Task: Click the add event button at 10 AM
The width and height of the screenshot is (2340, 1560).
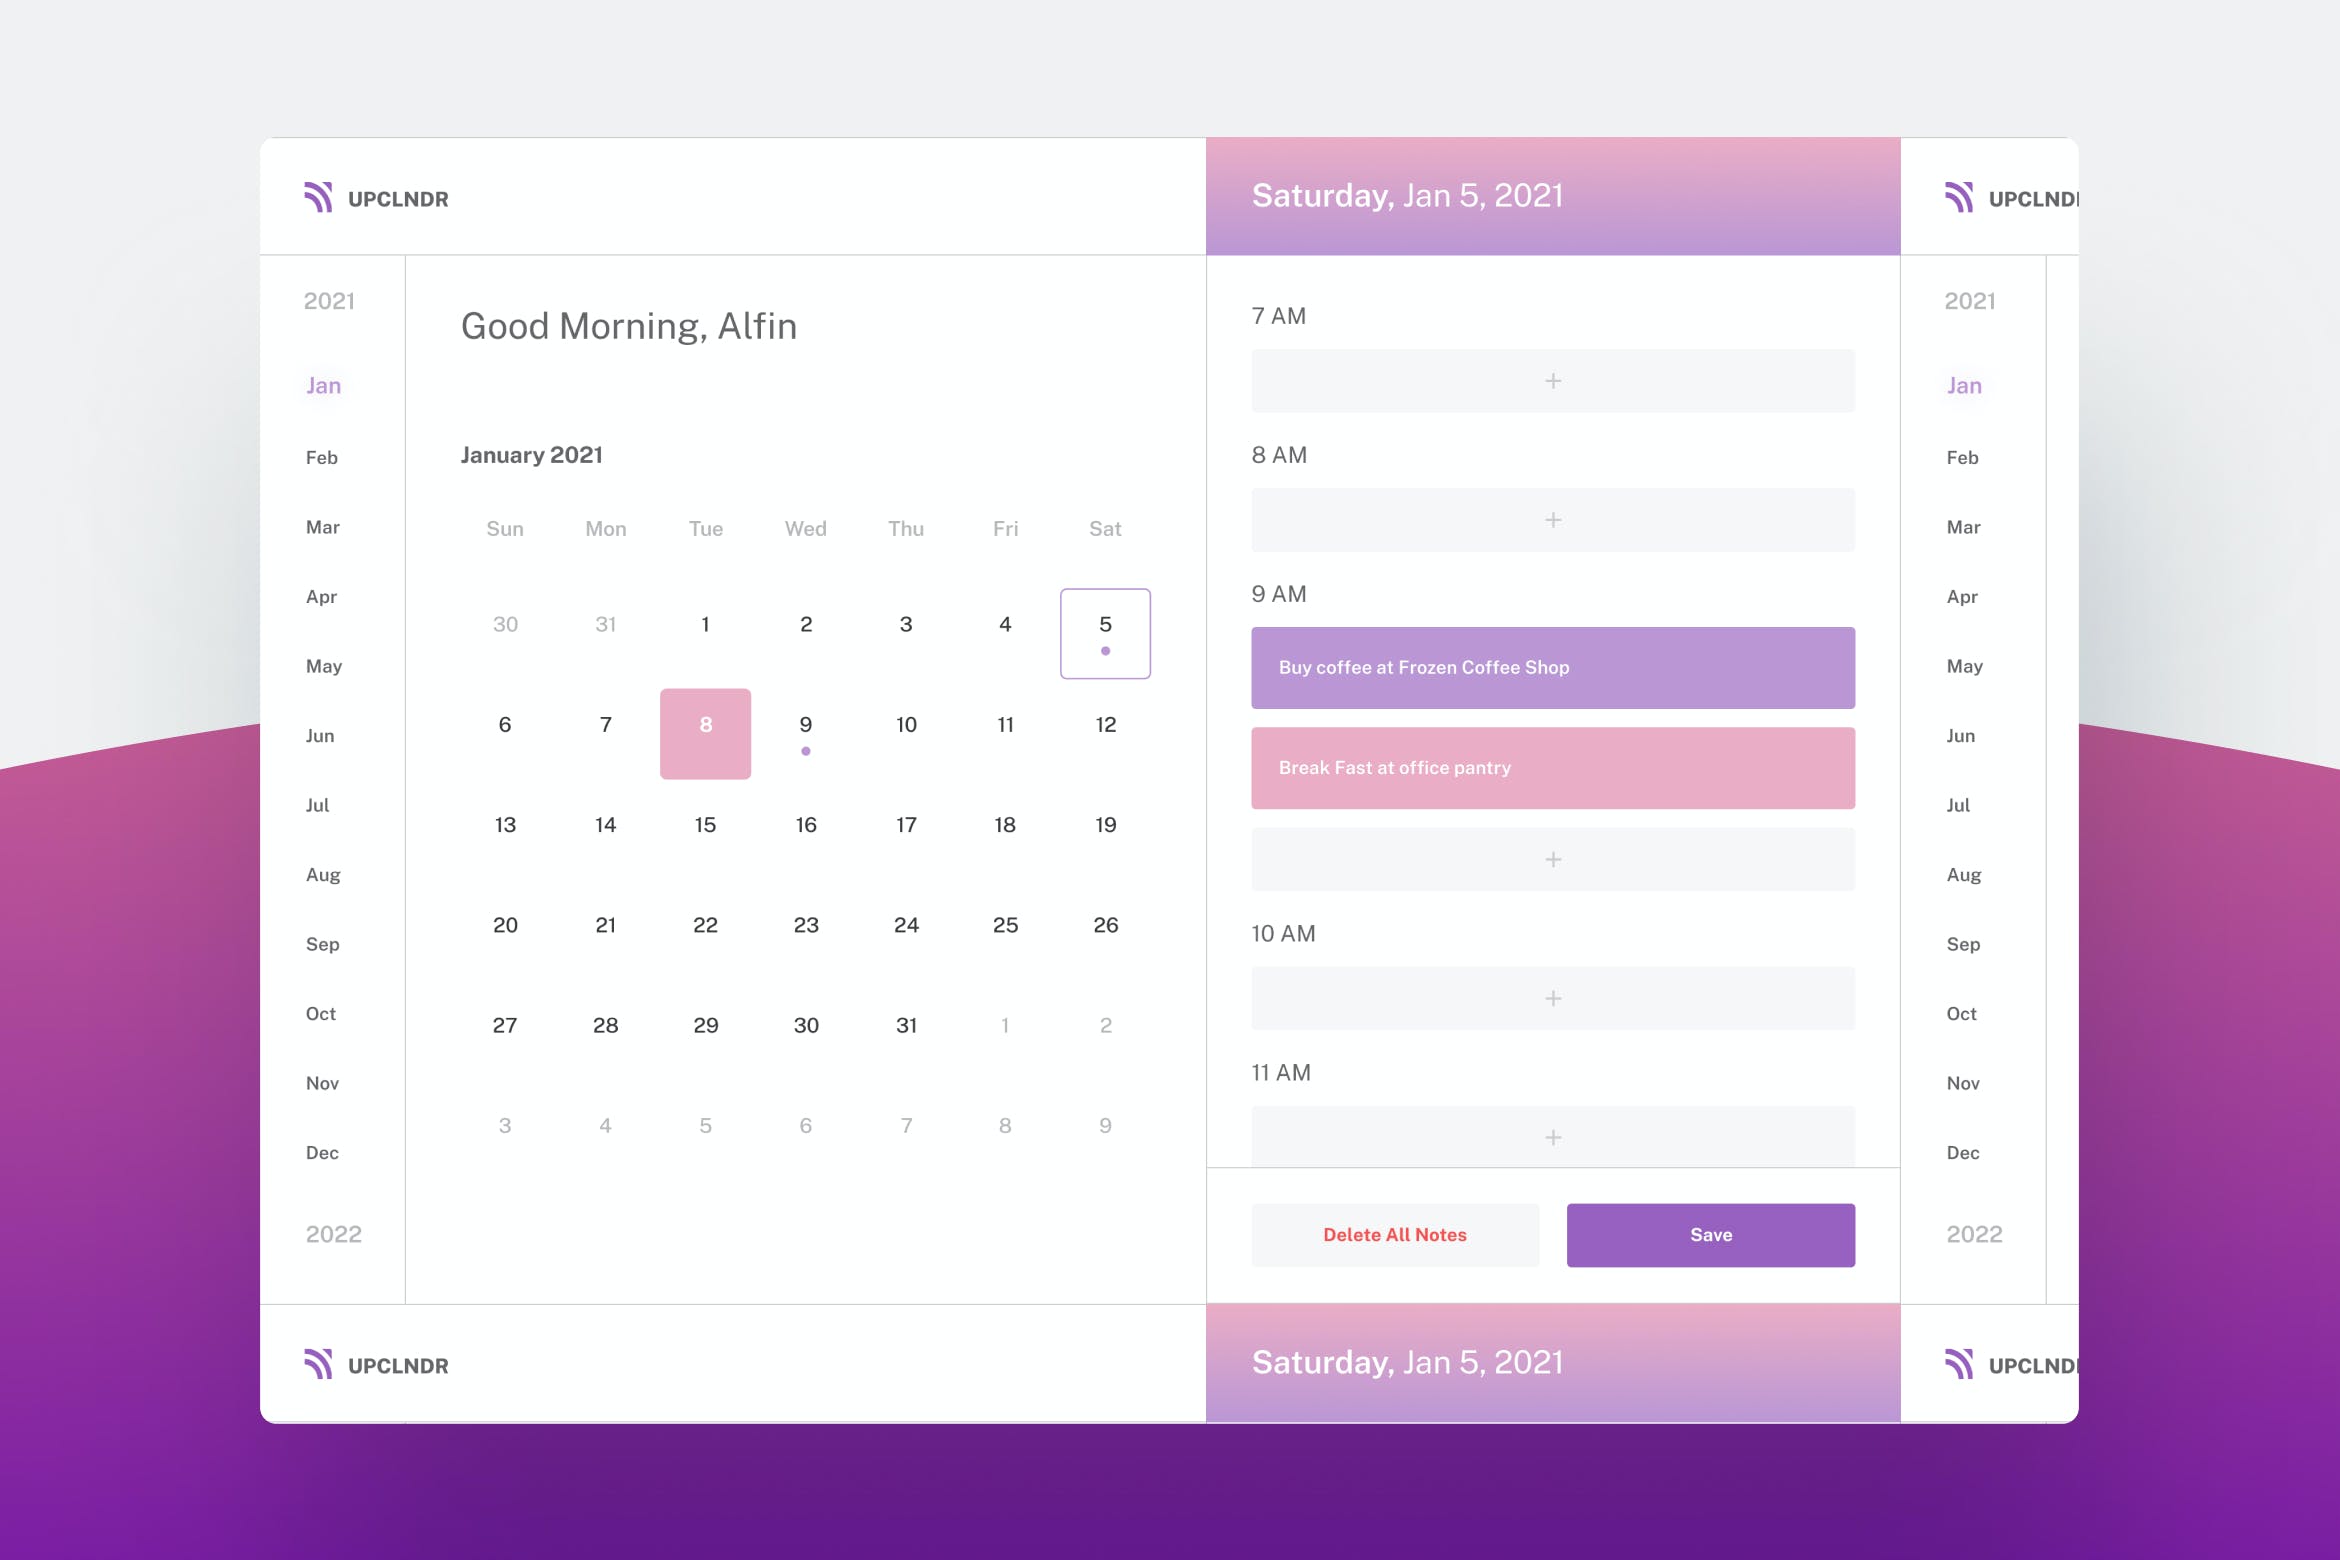Action: click(x=1553, y=998)
